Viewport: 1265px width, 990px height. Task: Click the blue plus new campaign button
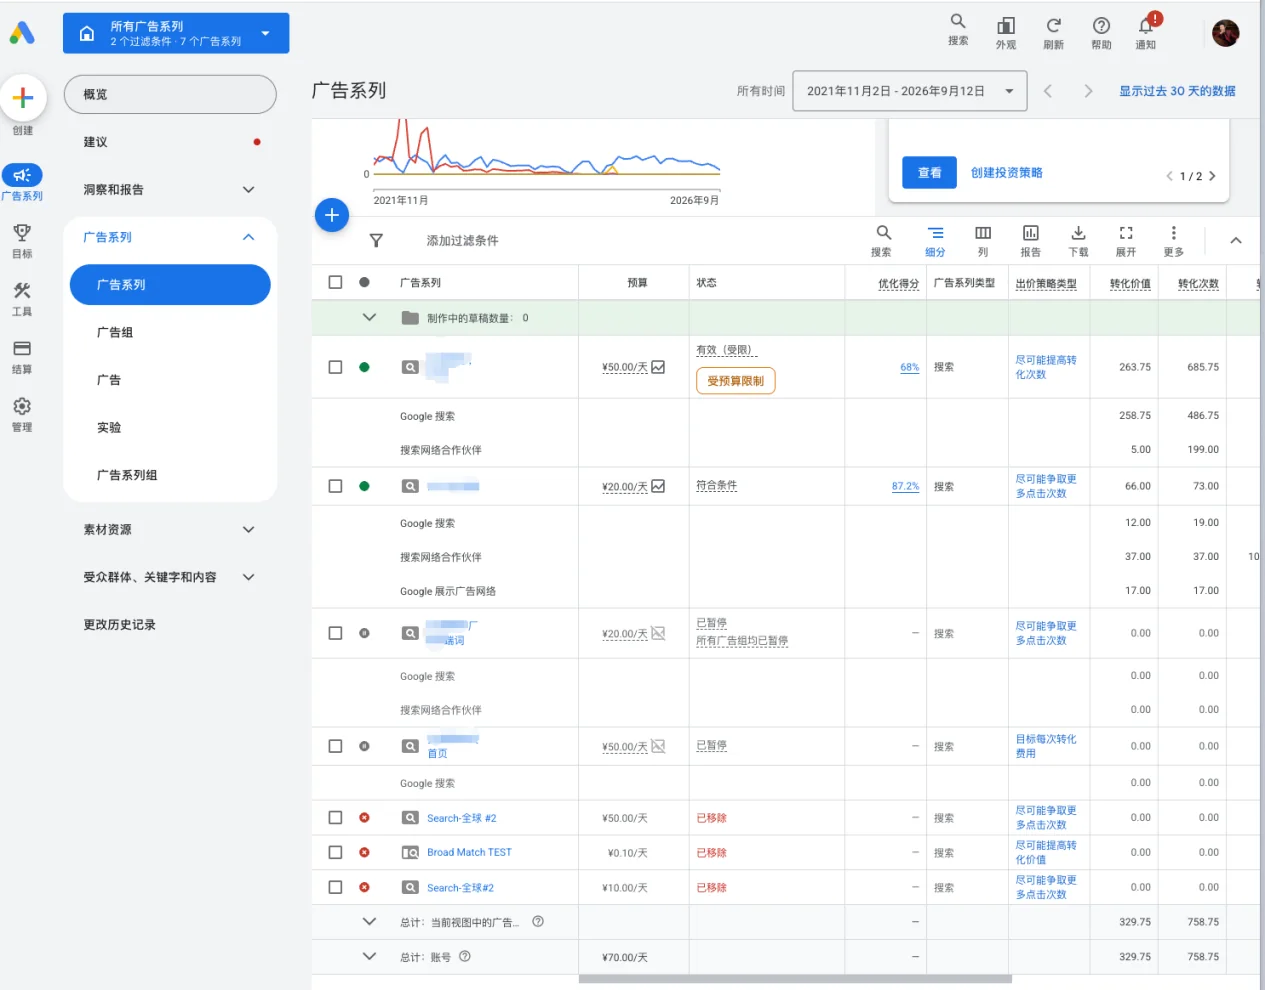tap(332, 215)
